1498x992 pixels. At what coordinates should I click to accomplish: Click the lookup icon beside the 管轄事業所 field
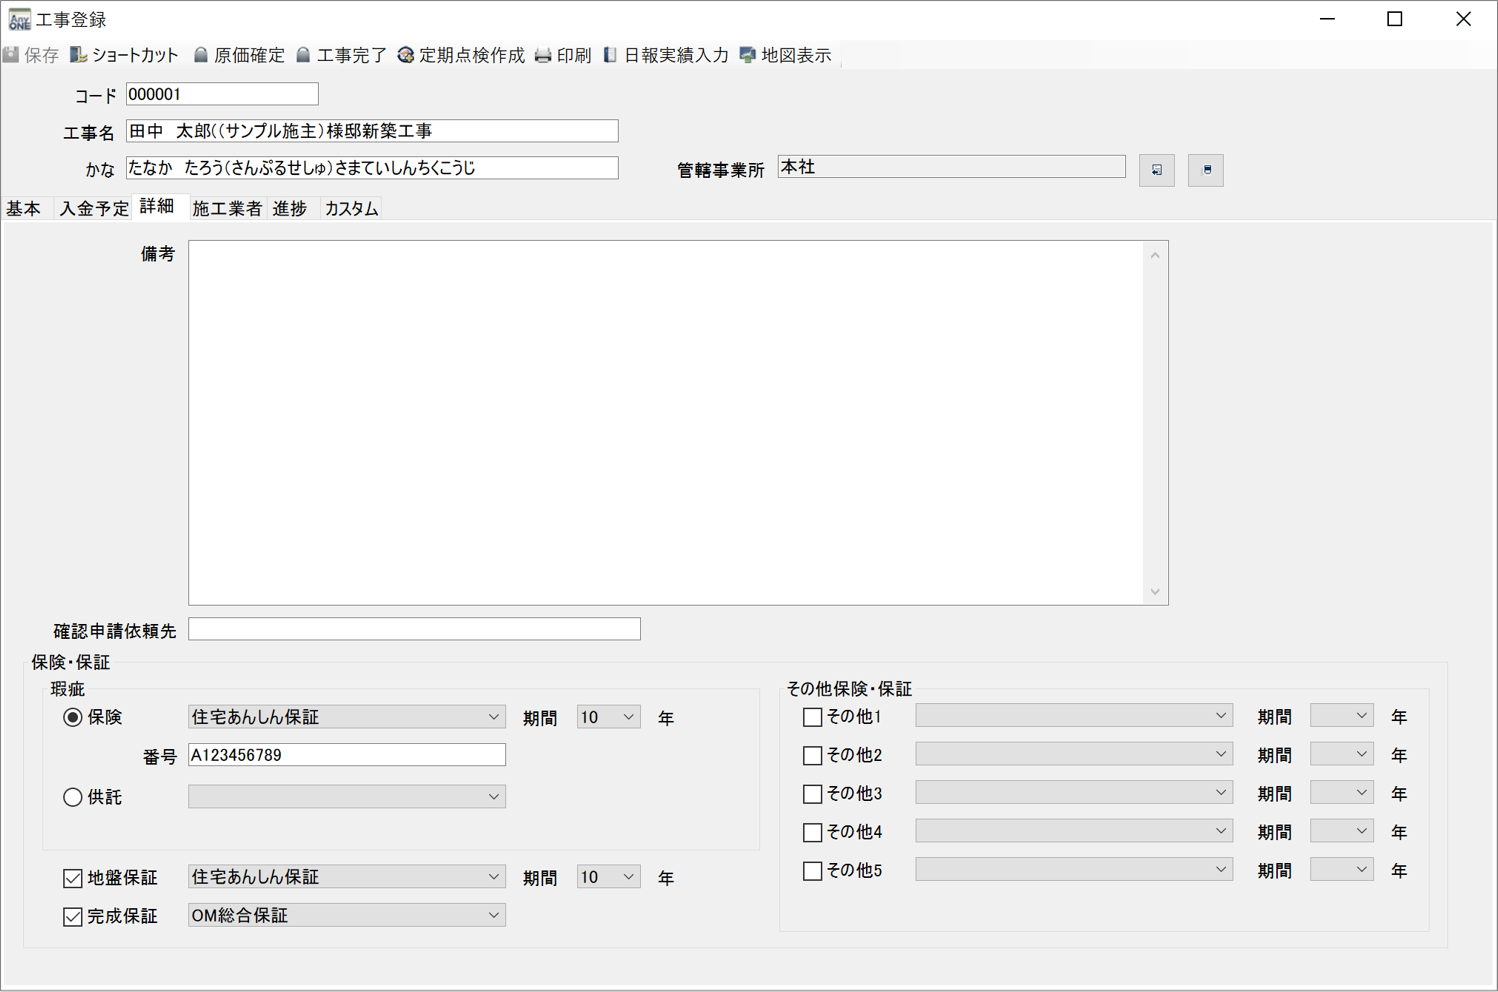click(1156, 170)
